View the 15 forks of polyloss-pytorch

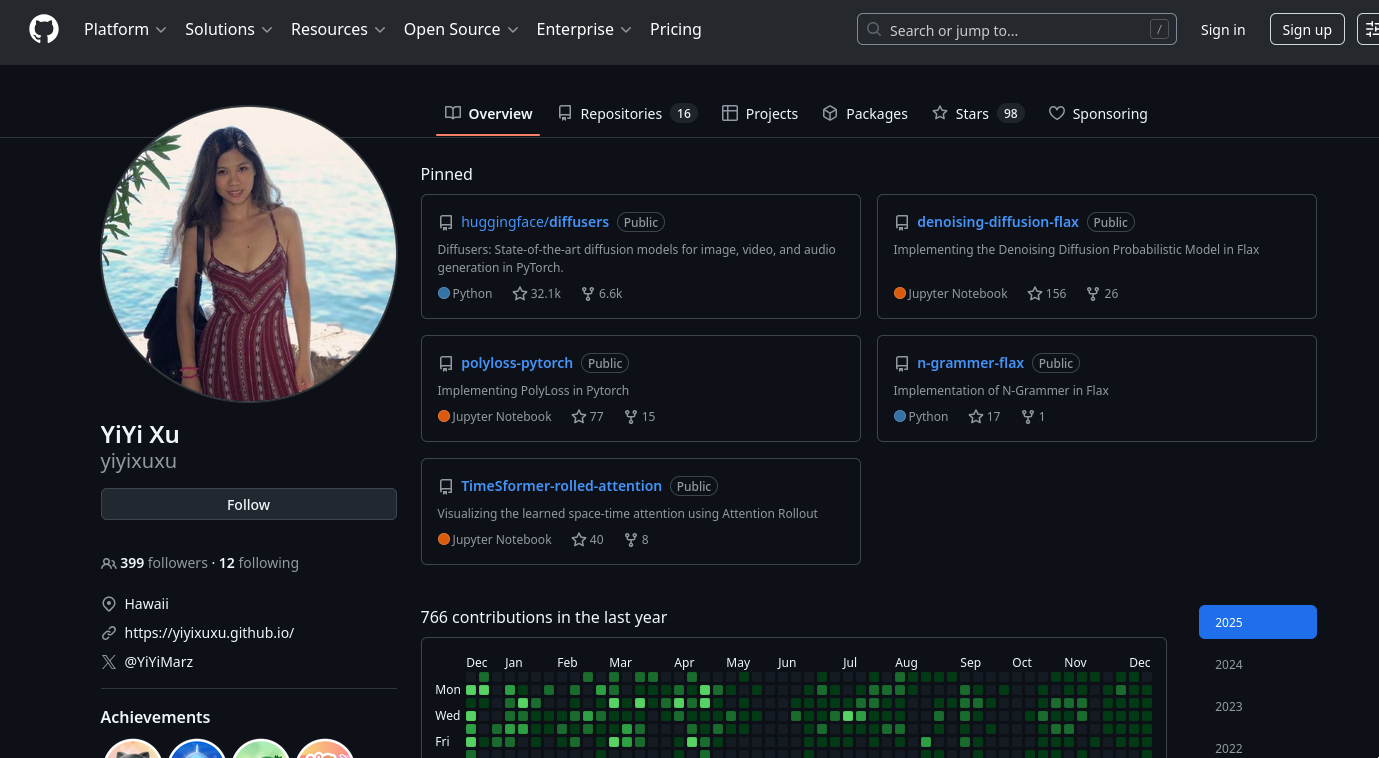640,416
